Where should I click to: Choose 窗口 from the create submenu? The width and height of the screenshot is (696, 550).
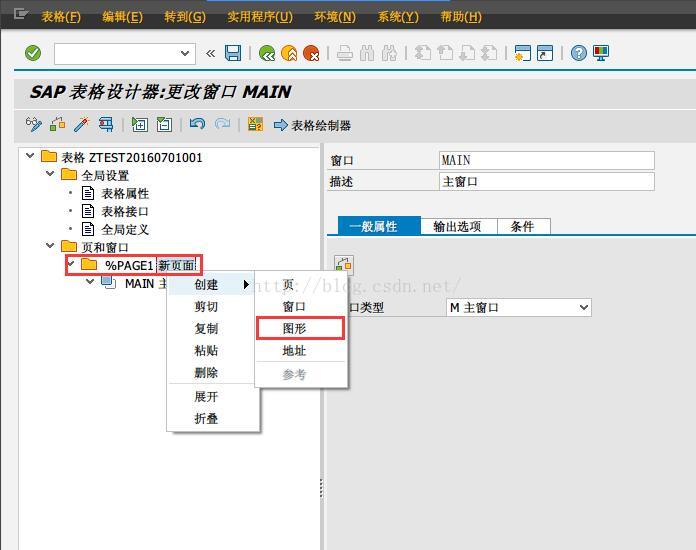point(301,307)
